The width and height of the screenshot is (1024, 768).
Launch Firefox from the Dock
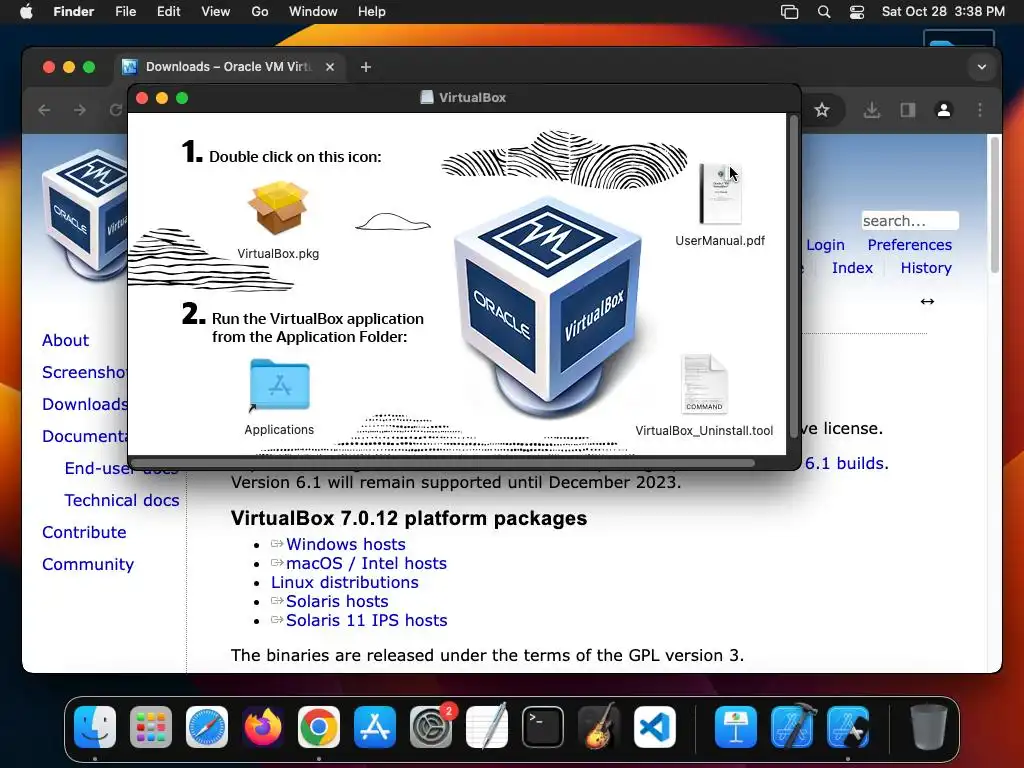263,727
